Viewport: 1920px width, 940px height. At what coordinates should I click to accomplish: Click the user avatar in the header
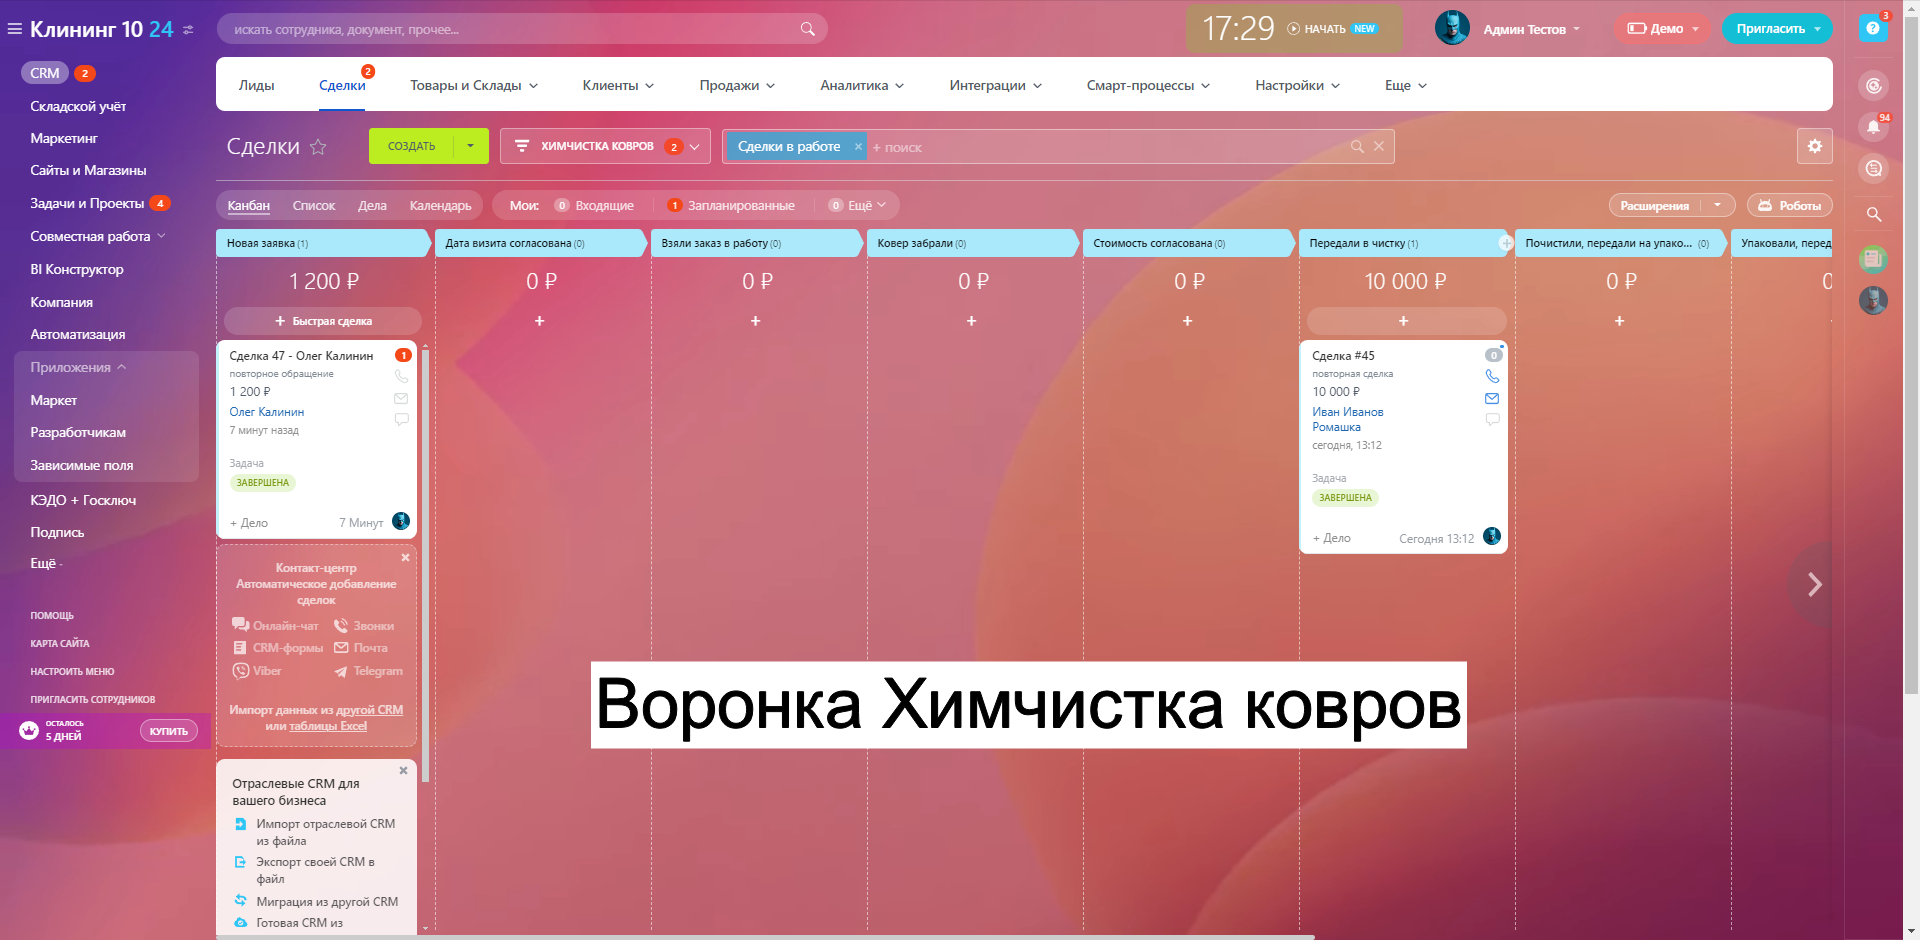(1452, 28)
